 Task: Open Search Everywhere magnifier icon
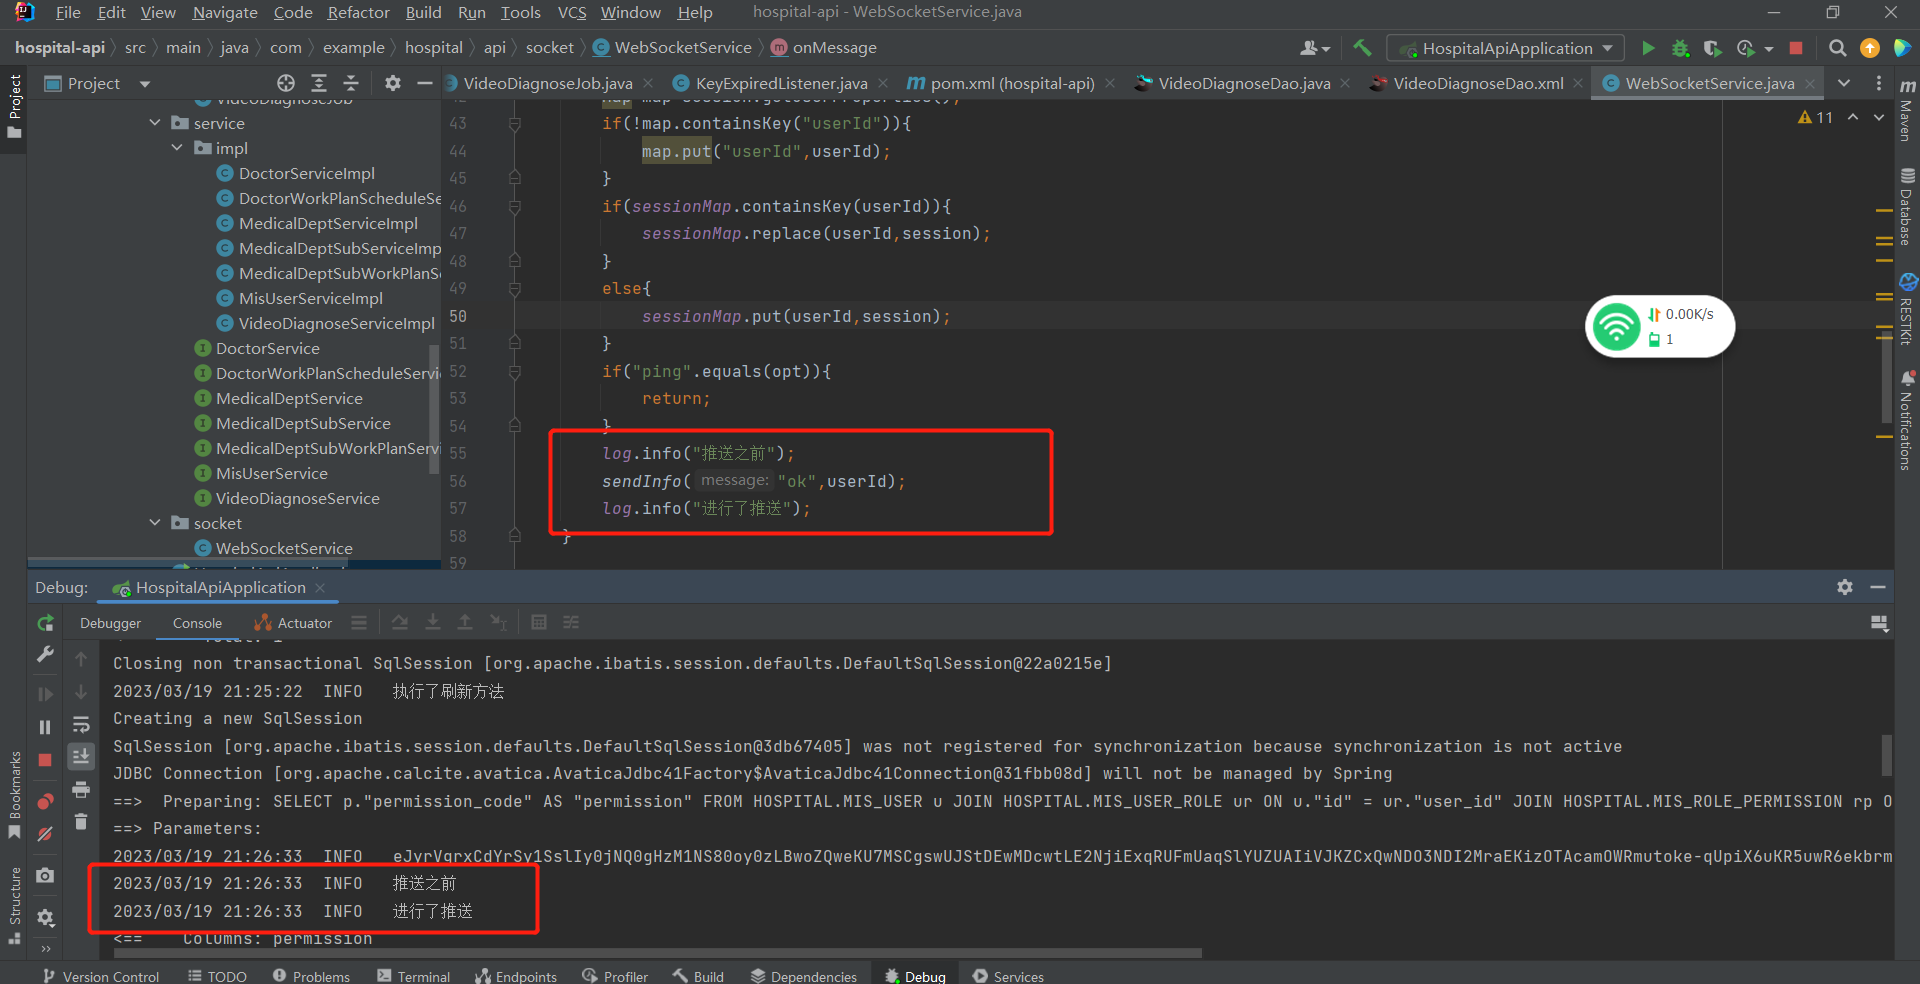pos(1837,48)
